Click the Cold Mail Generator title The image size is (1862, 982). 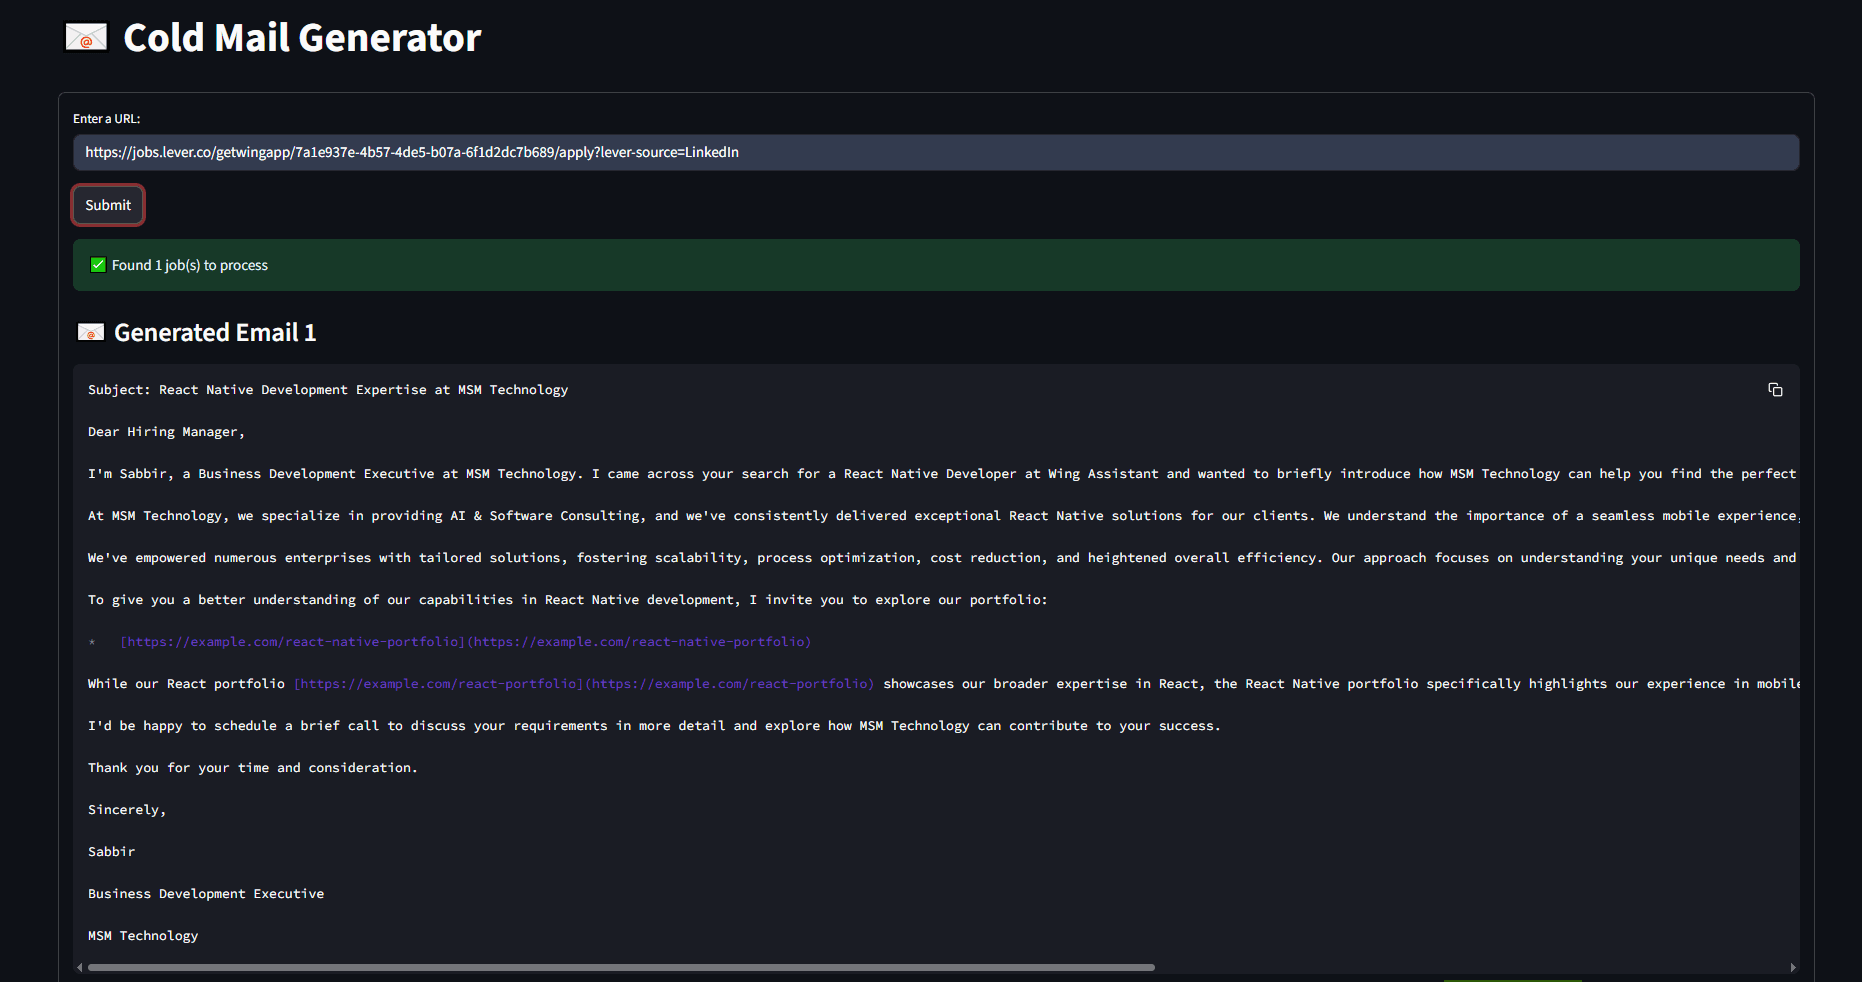(302, 38)
